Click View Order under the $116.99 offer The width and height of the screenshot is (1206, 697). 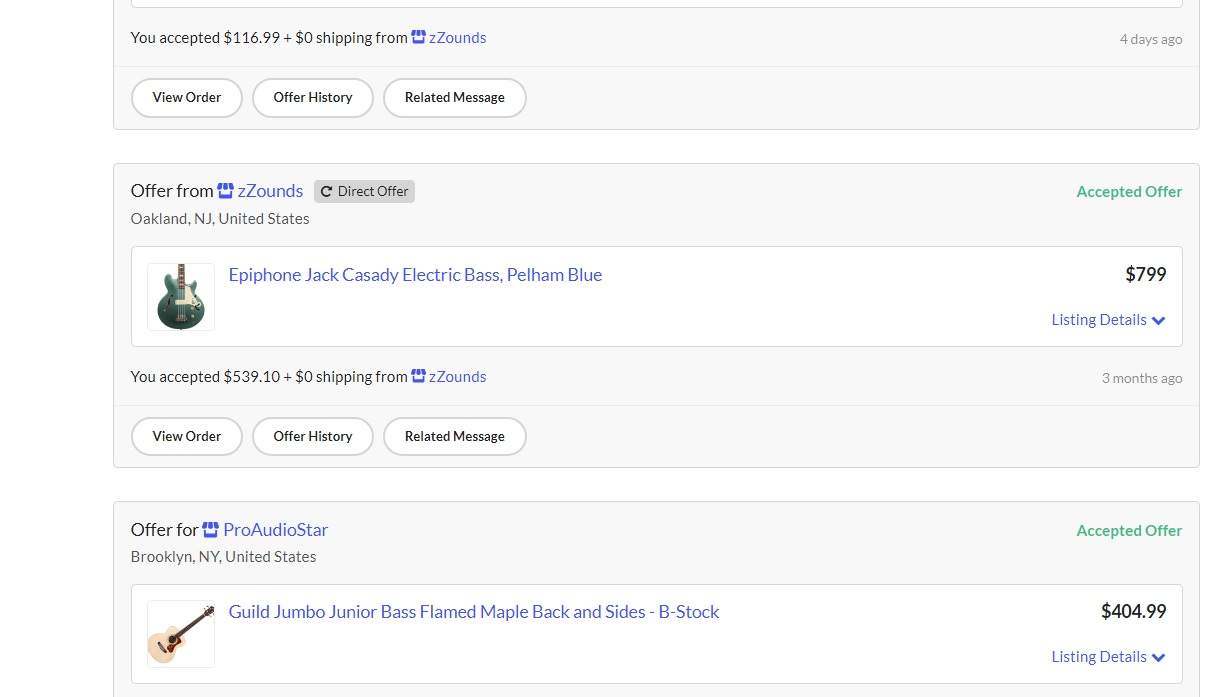pyautogui.click(x=187, y=98)
